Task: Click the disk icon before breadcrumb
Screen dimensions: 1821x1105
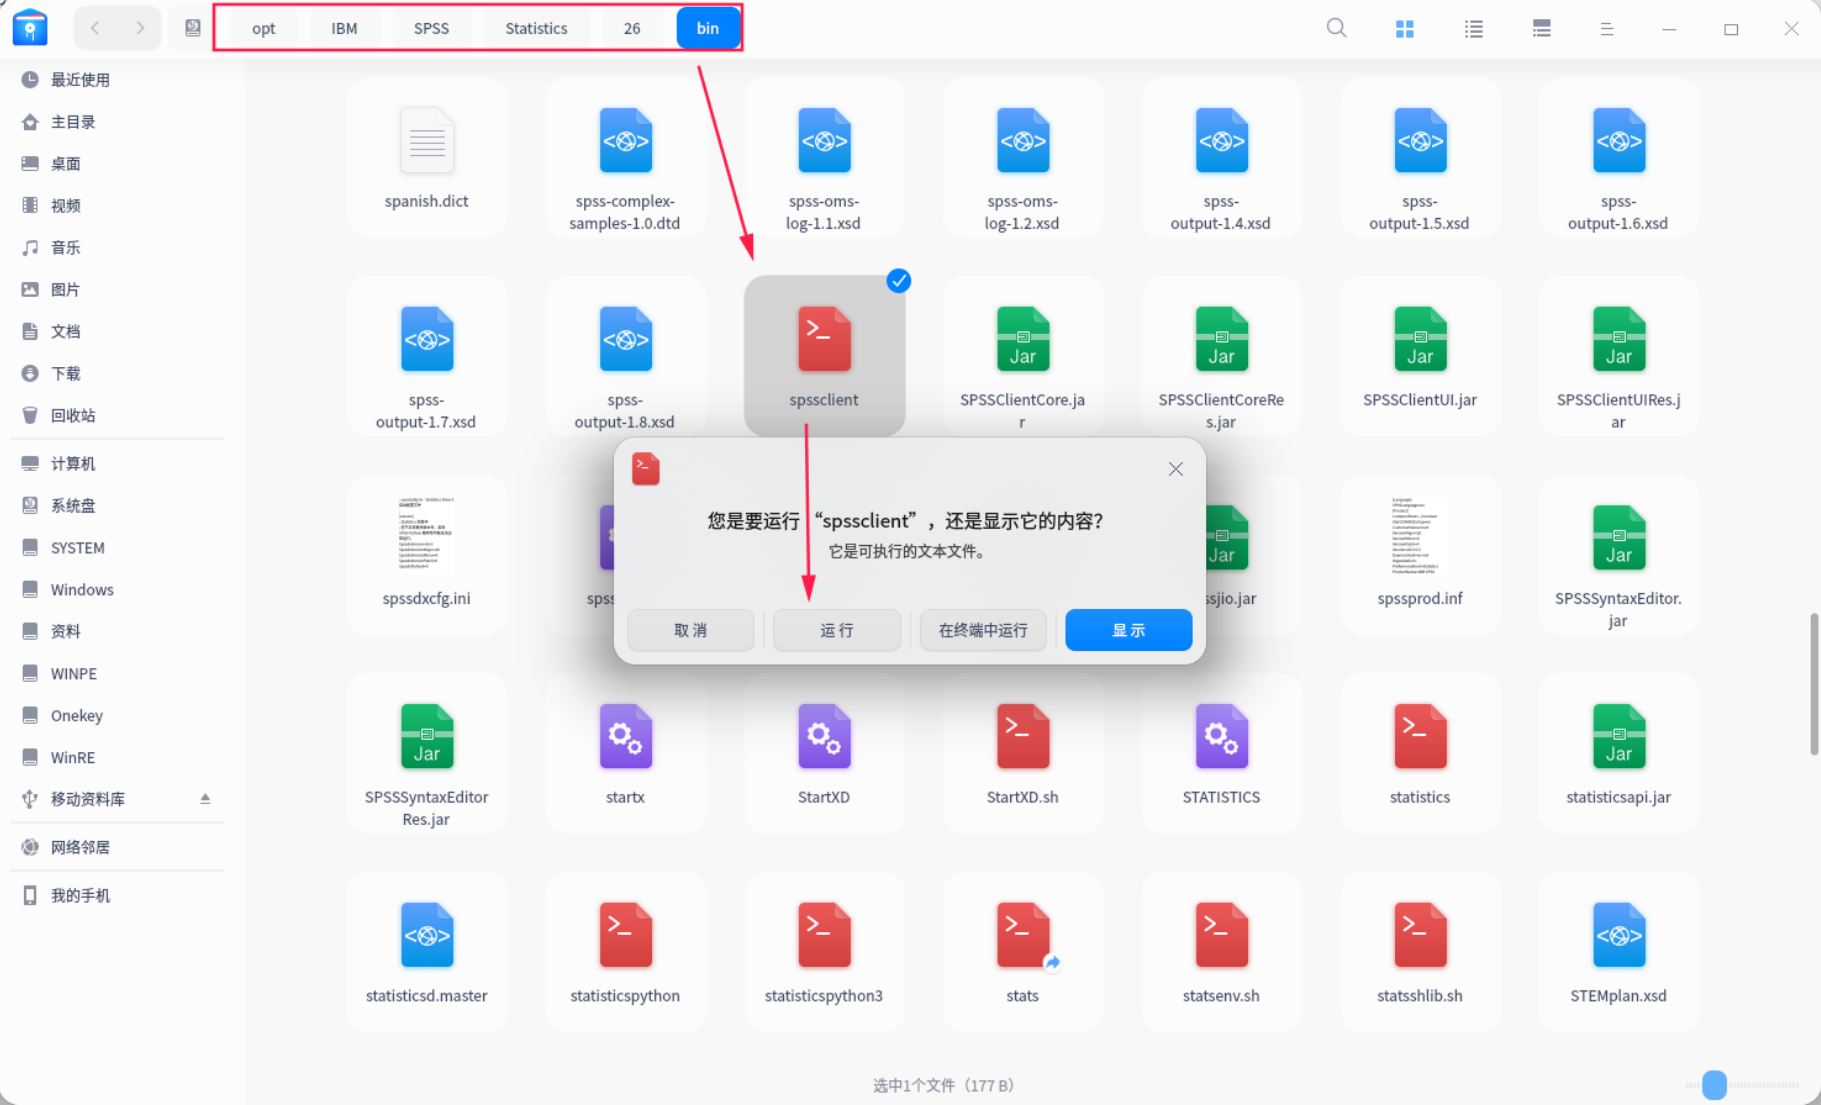Action: click(x=192, y=28)
